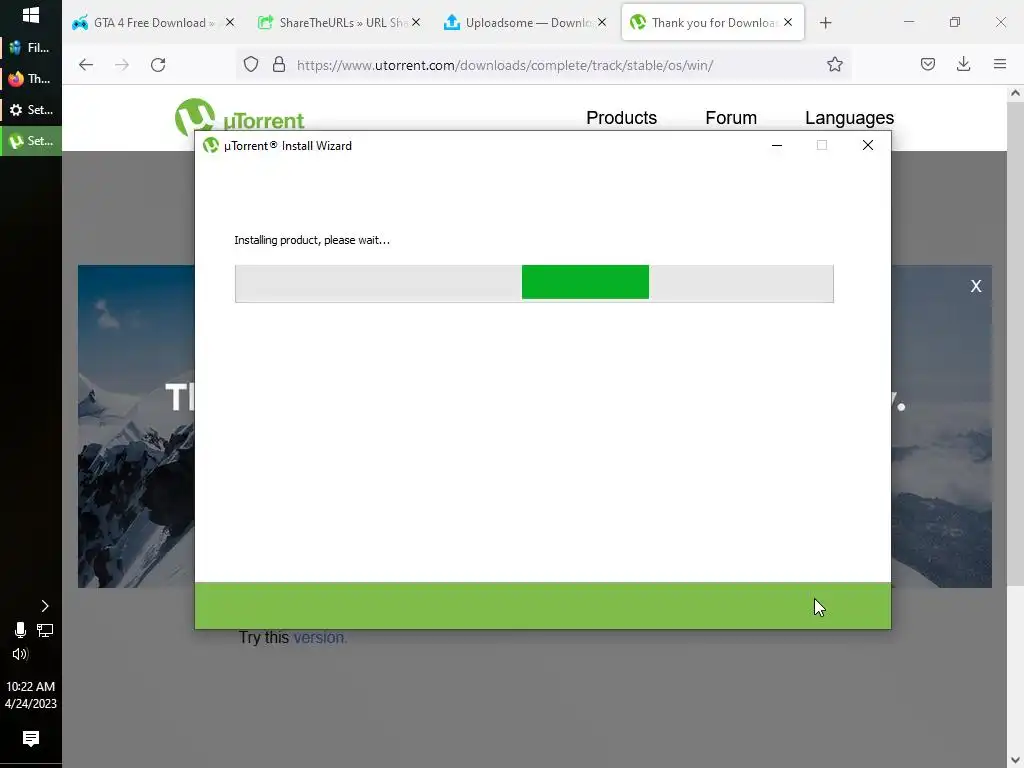
Task: Go back to the previous page
Action: pyautogui.click(x=86, y=65)
